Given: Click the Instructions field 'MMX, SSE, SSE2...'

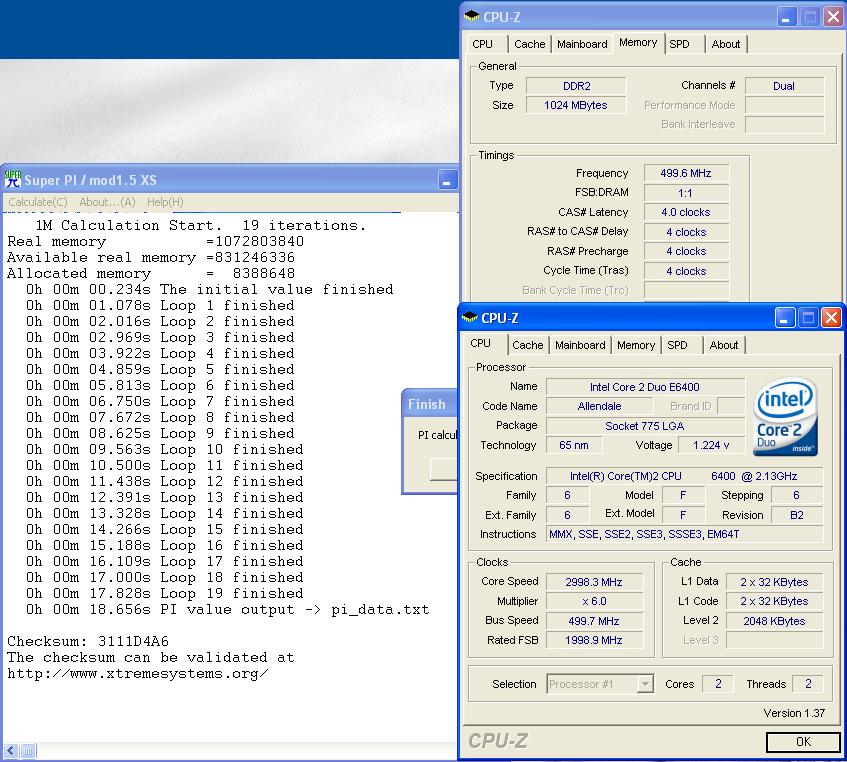Looking at the screenshot, I should click(684, 535).
